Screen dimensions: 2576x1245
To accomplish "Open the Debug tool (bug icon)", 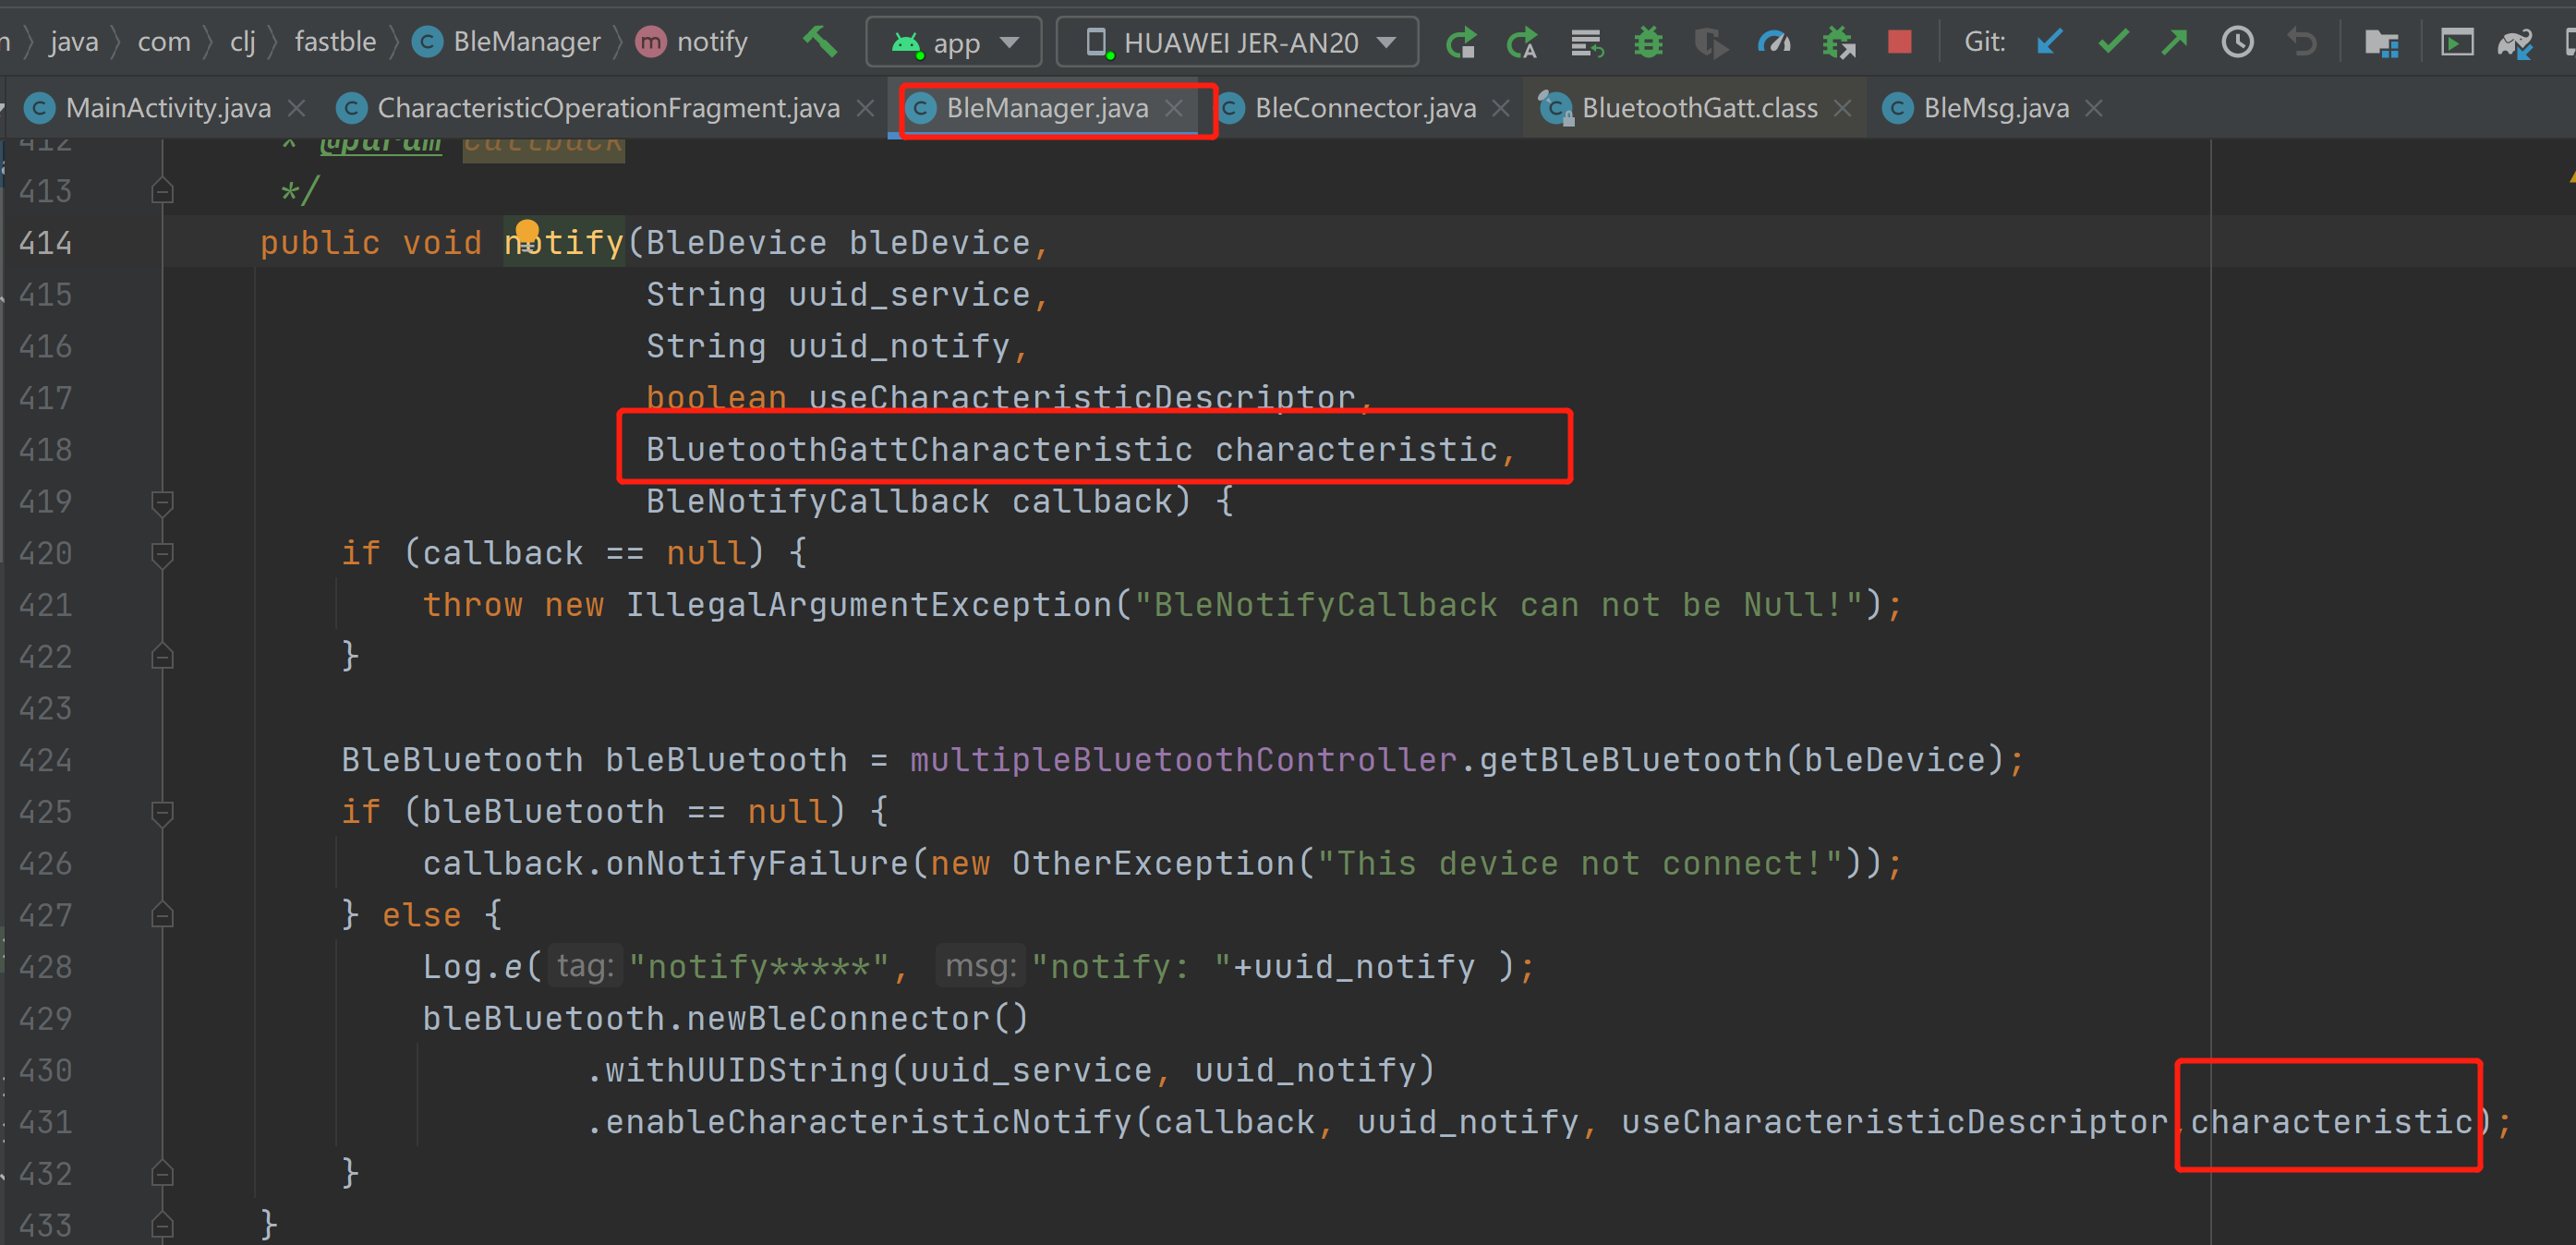I will pyautogui.click(x=1648, y=42).
